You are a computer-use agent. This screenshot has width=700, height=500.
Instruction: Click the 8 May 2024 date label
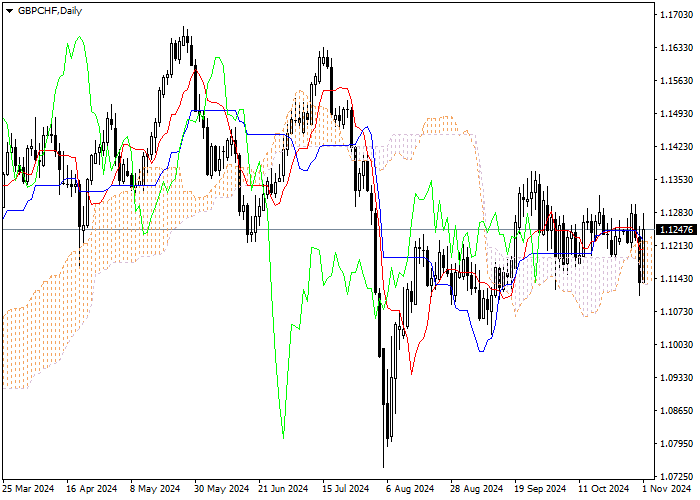(x=155, y=489)
